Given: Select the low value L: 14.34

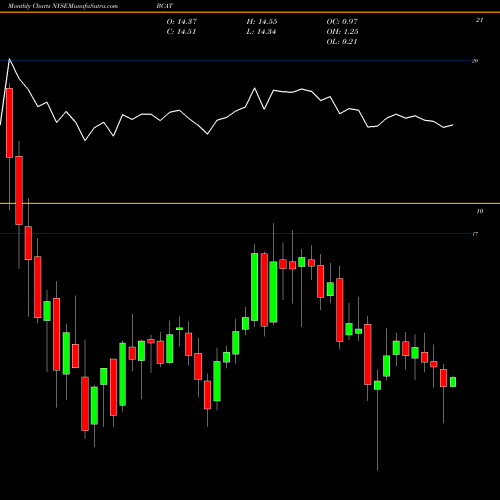Looking at the screenshot, I should (261, 32).
